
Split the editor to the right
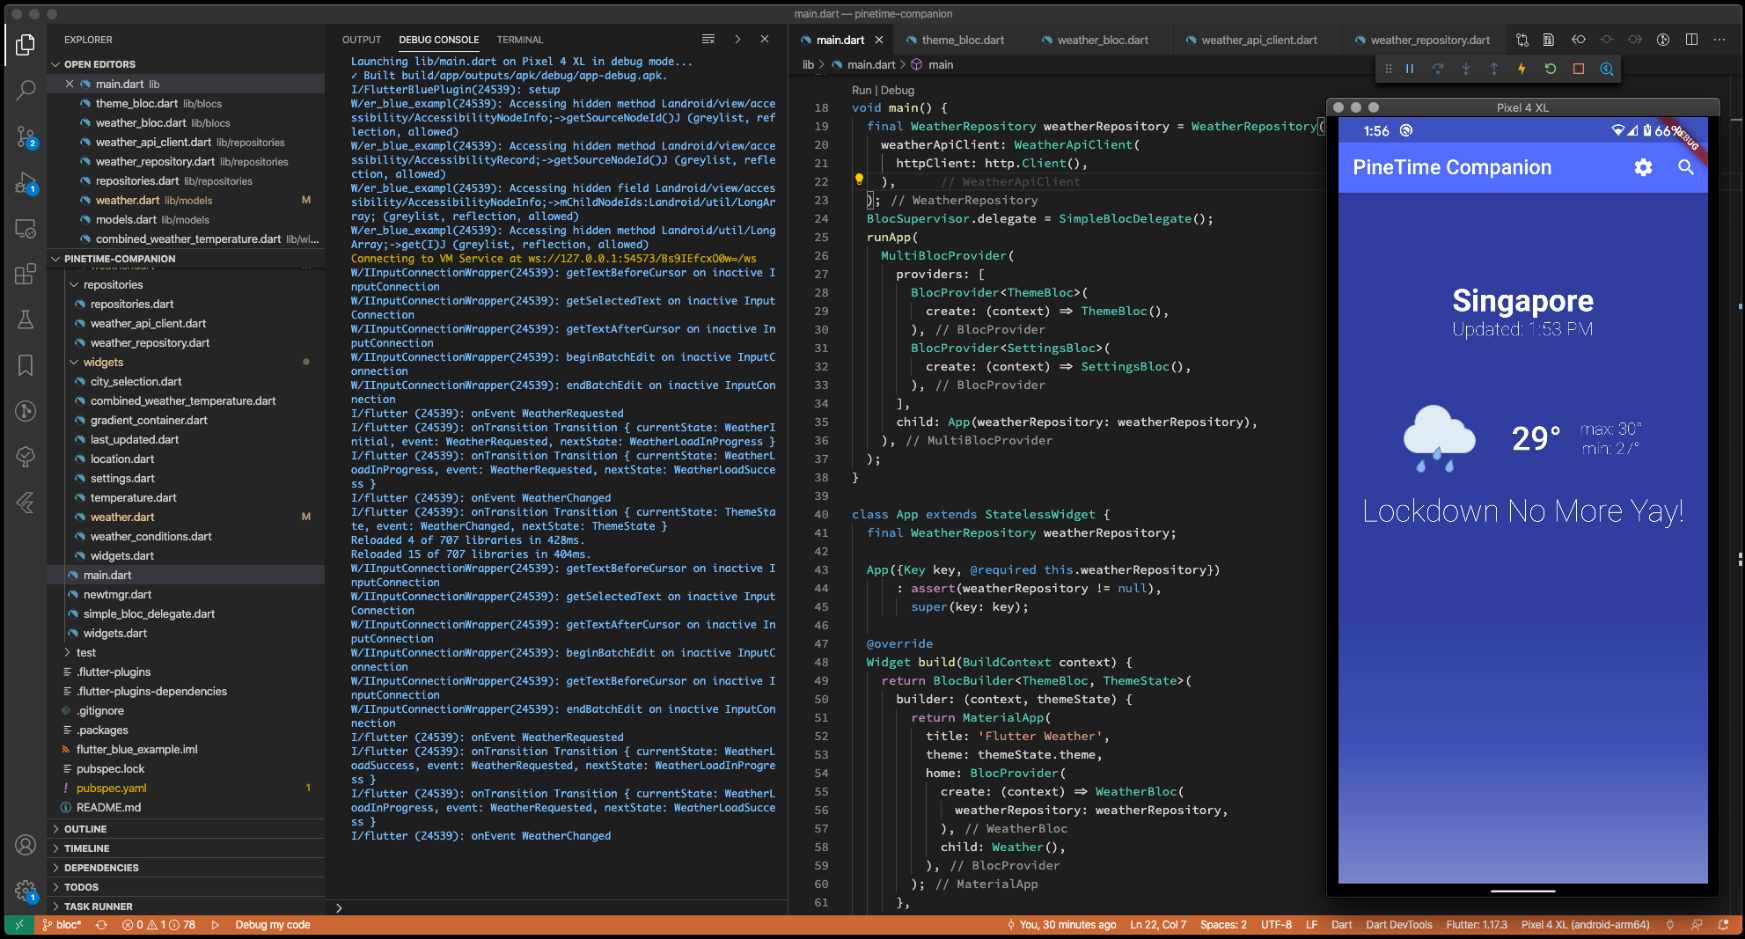(1691, 40)
